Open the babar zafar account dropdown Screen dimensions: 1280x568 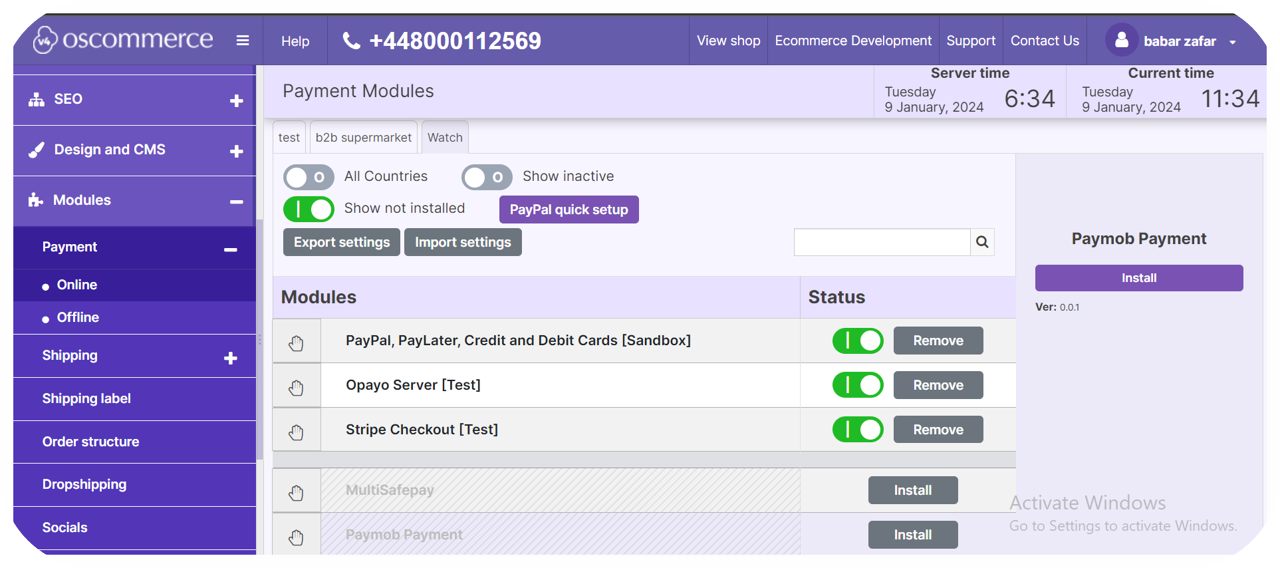(x=1232, y=42)
